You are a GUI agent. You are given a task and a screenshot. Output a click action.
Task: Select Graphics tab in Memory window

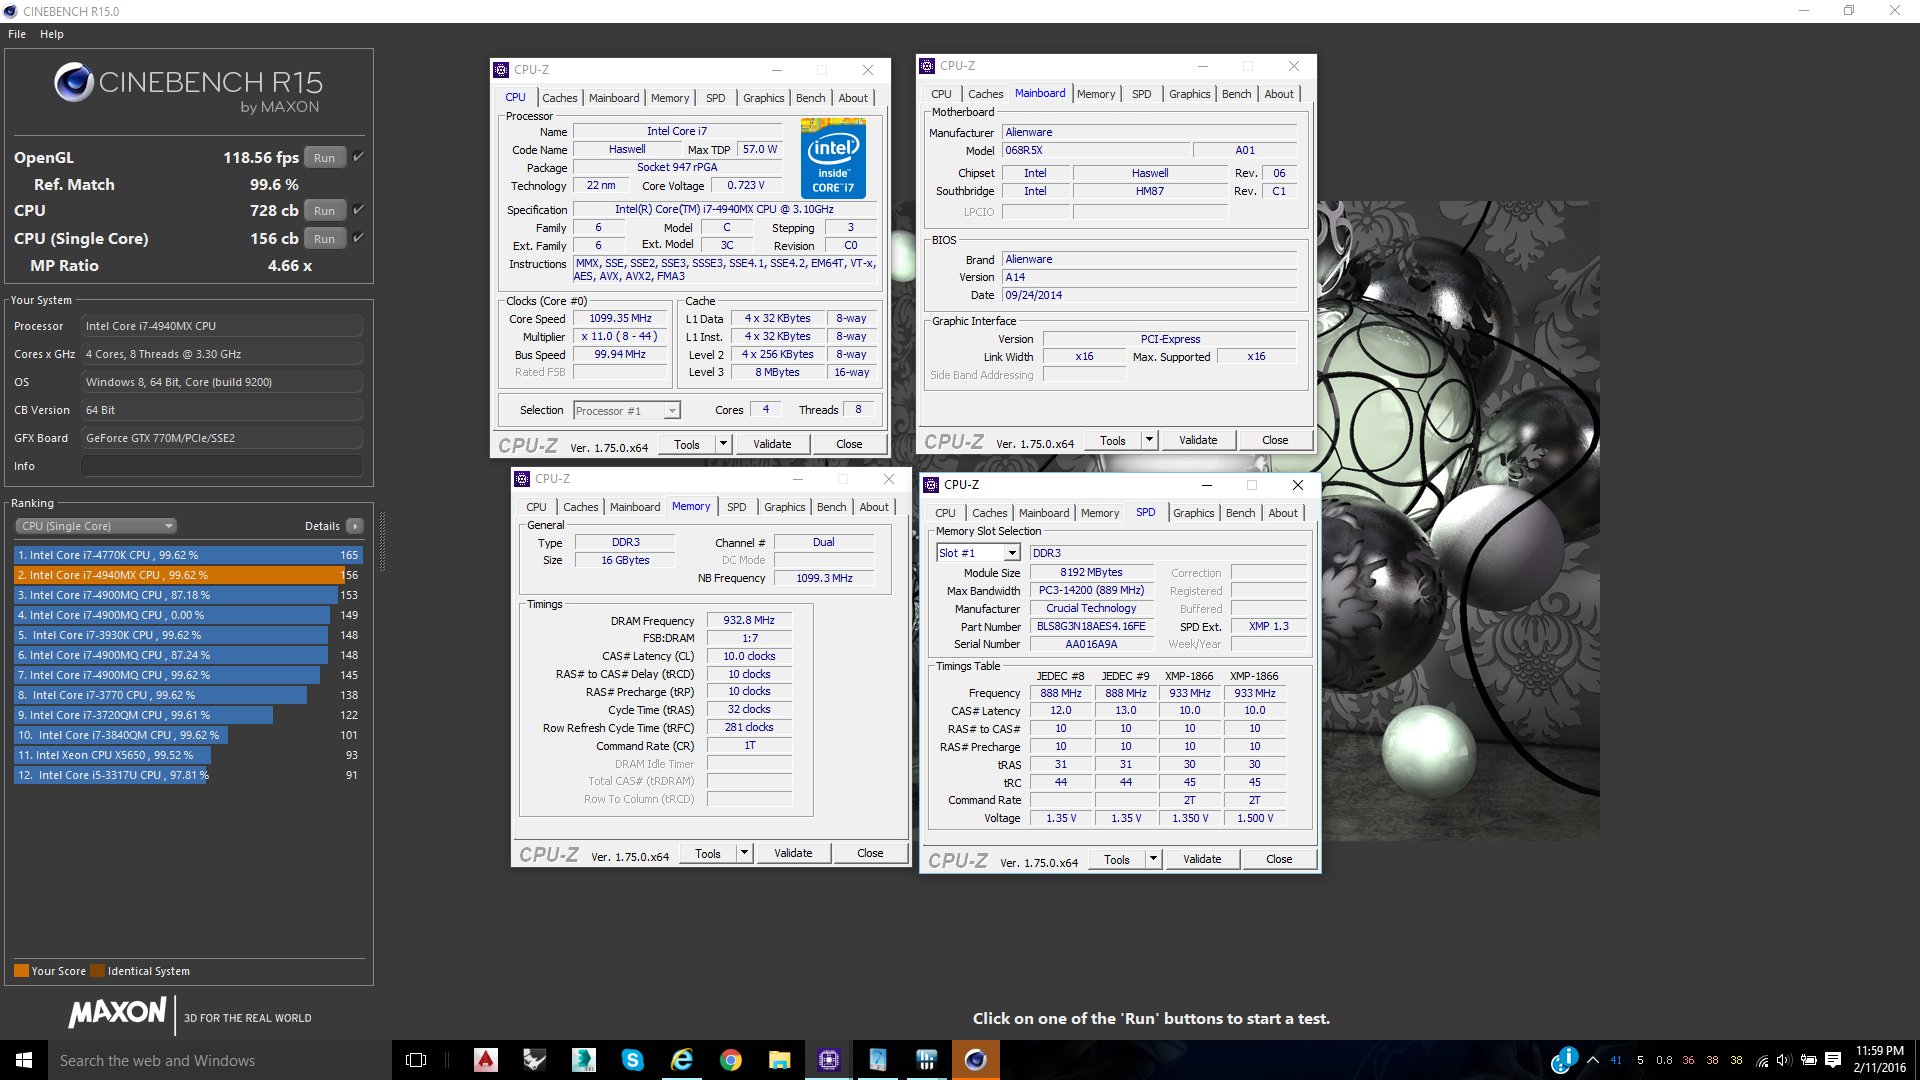pyautogui.click(x=784, y=507)
